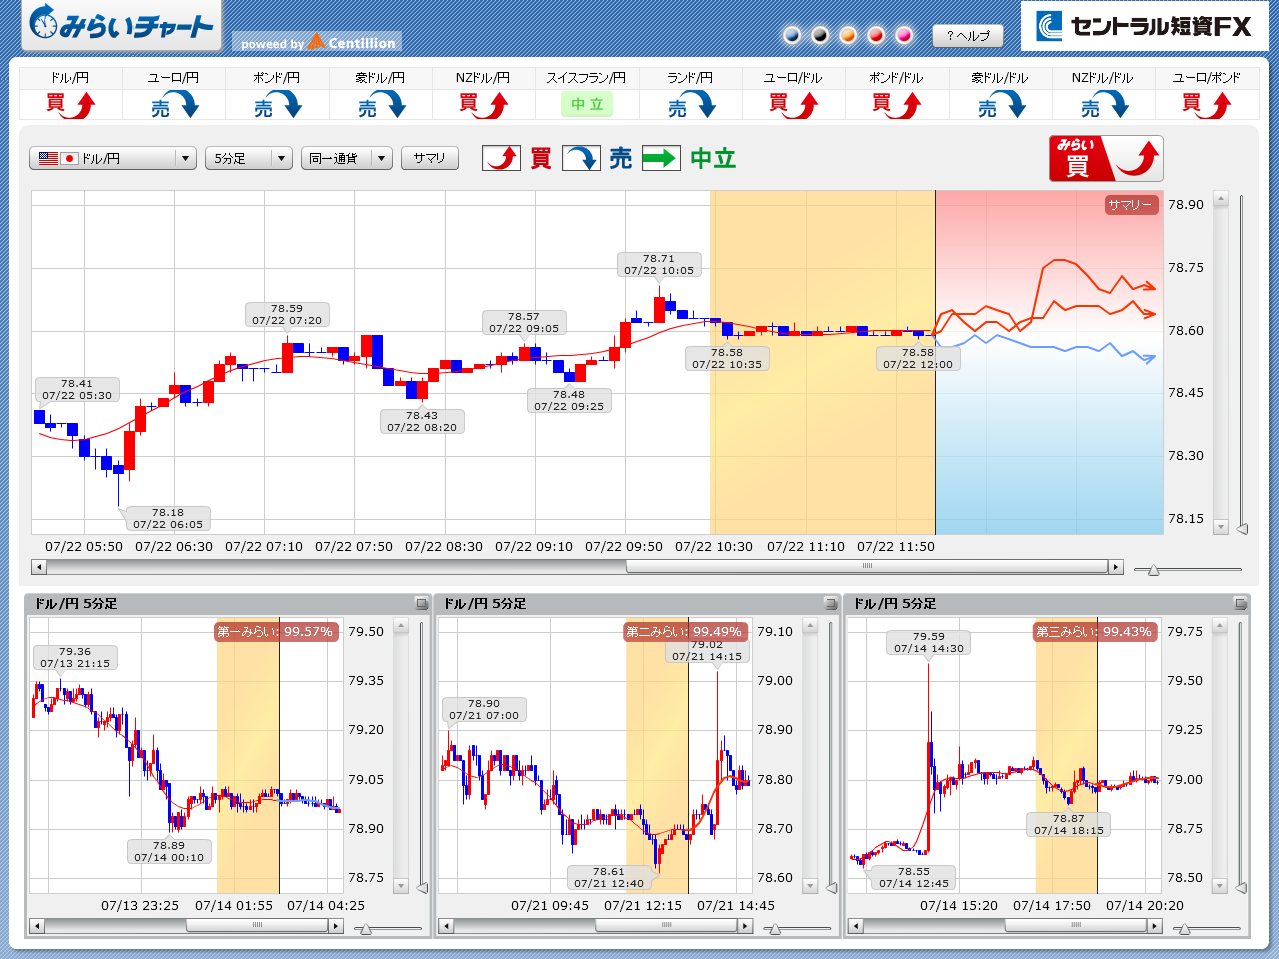Select the 豪ドル/ドル currency pair tab
The width and height of the screenshot is (1279, 959).
click(1000, 78)
